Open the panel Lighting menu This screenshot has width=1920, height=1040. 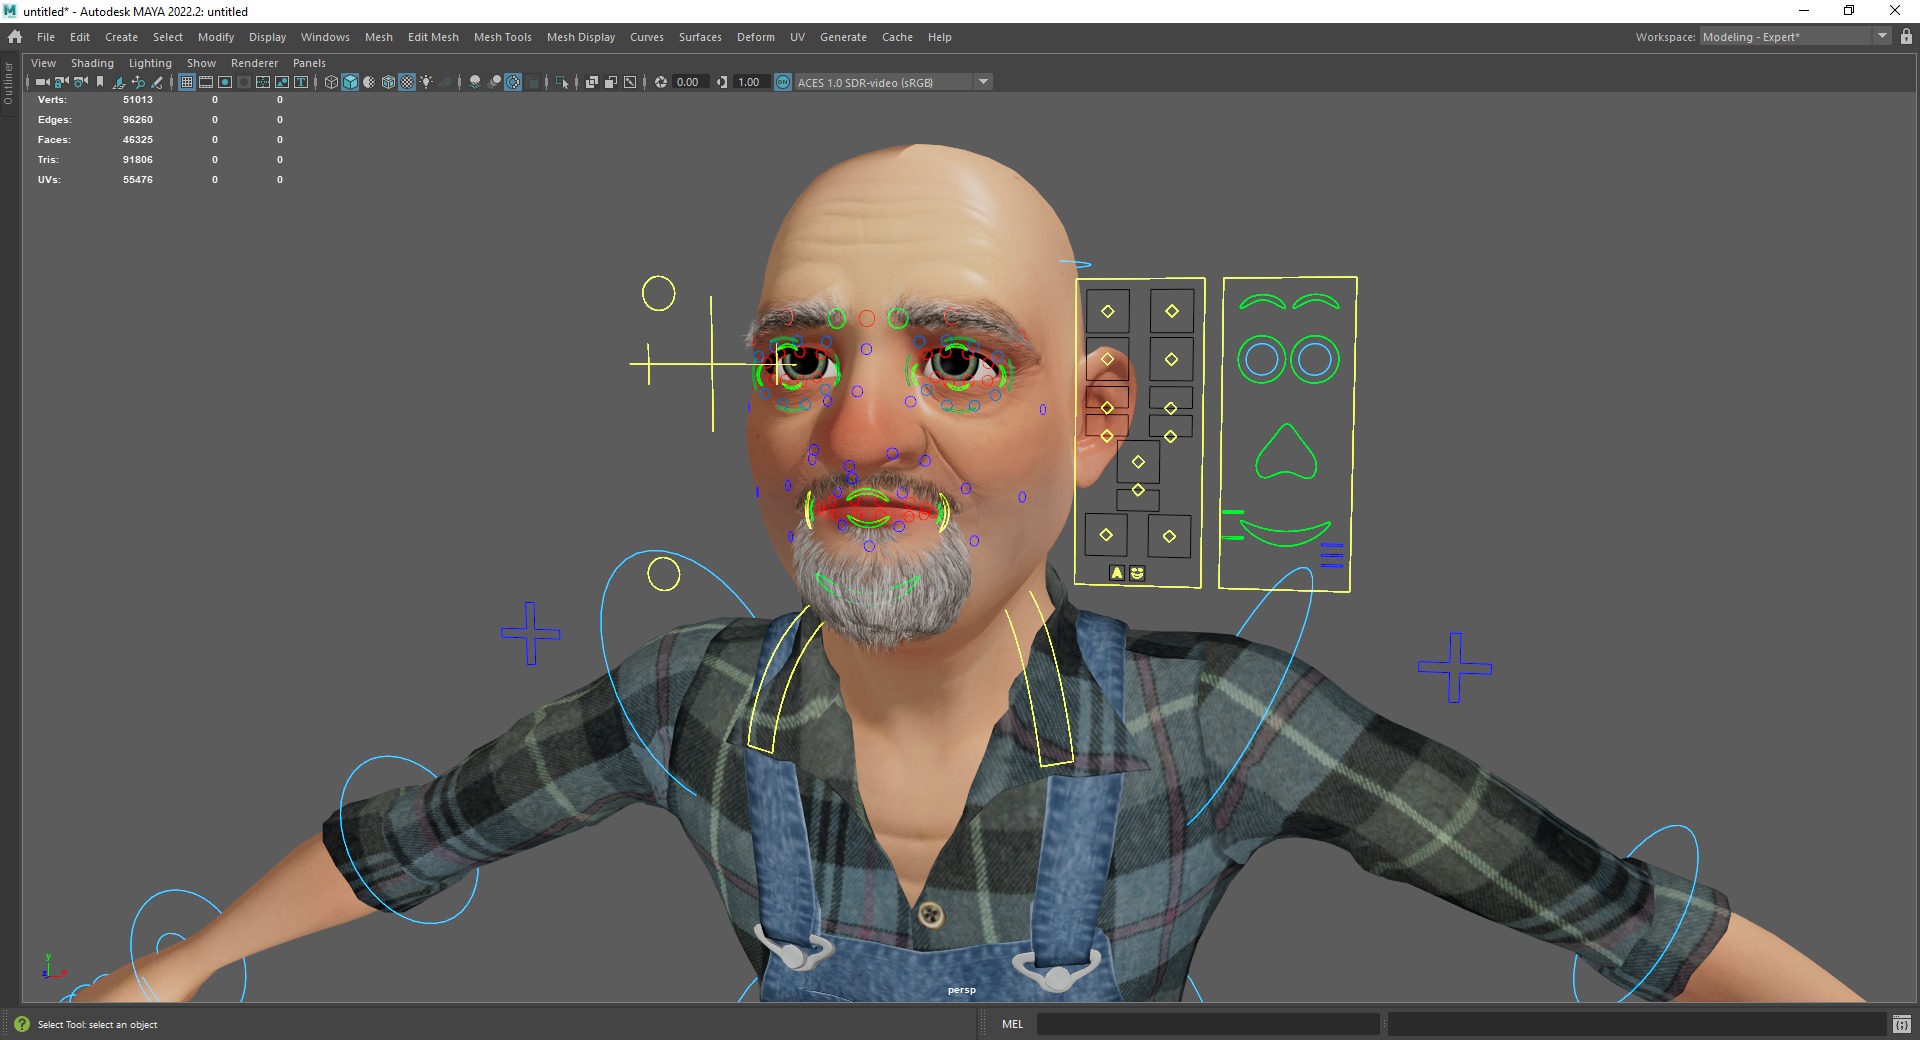(x=150, y=63)
